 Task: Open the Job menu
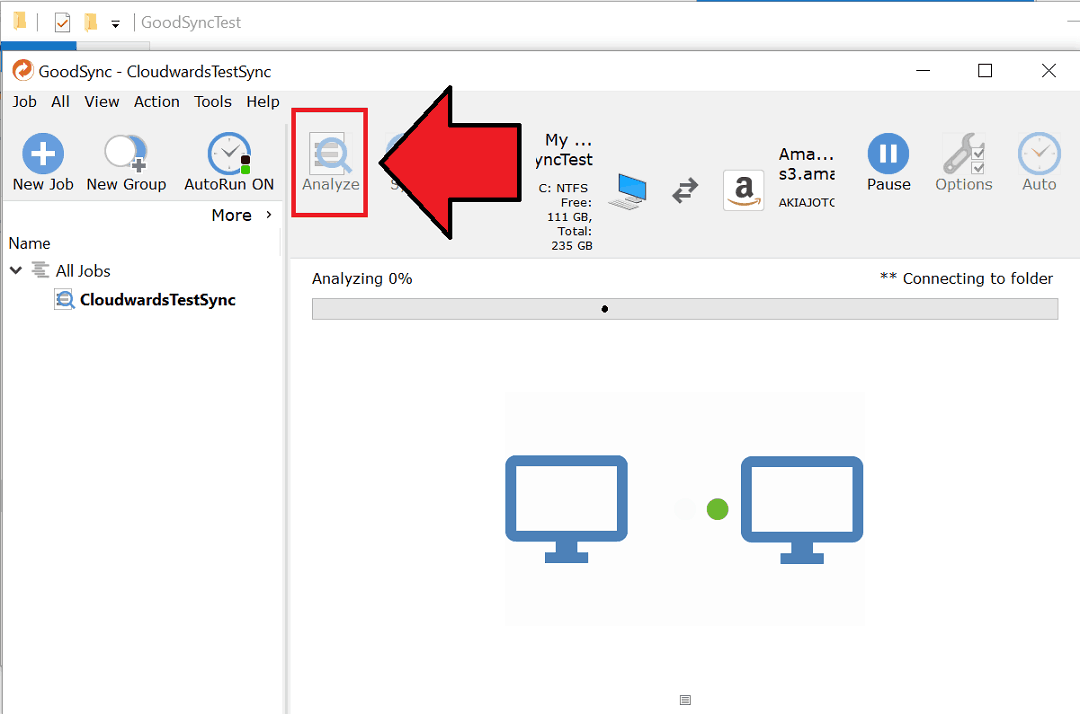(24, 101)
